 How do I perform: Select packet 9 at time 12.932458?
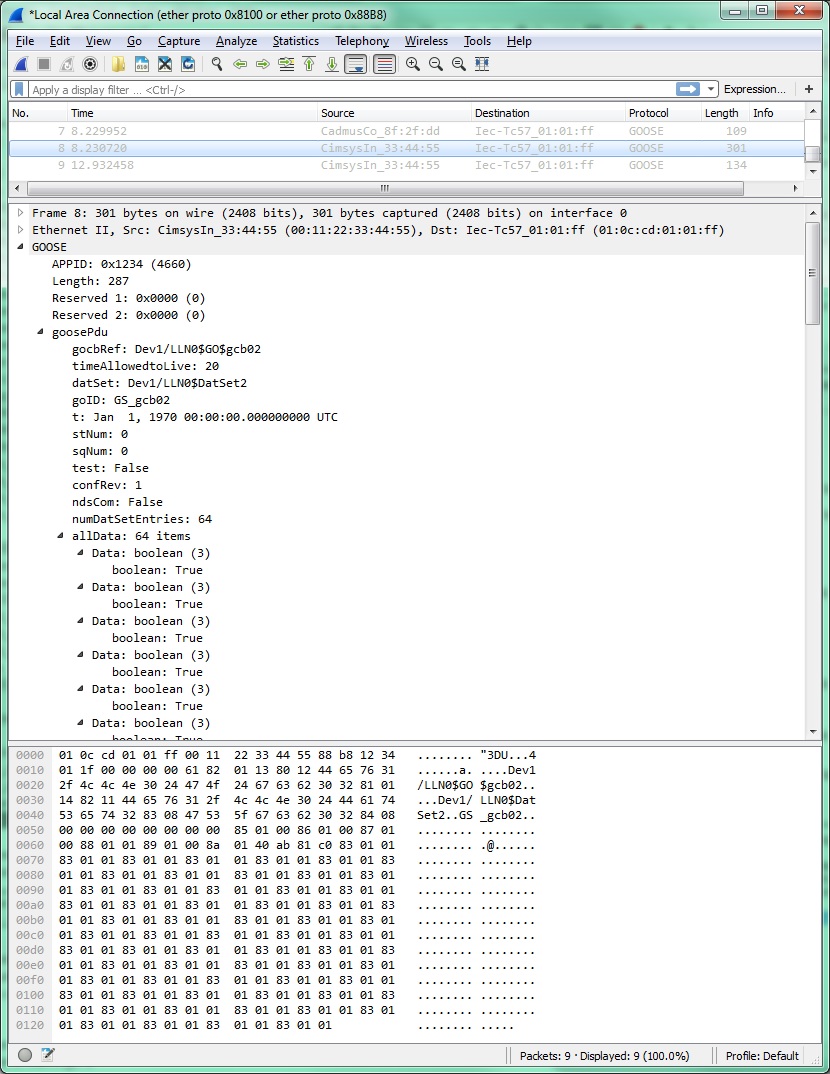[x=407, y=165]
